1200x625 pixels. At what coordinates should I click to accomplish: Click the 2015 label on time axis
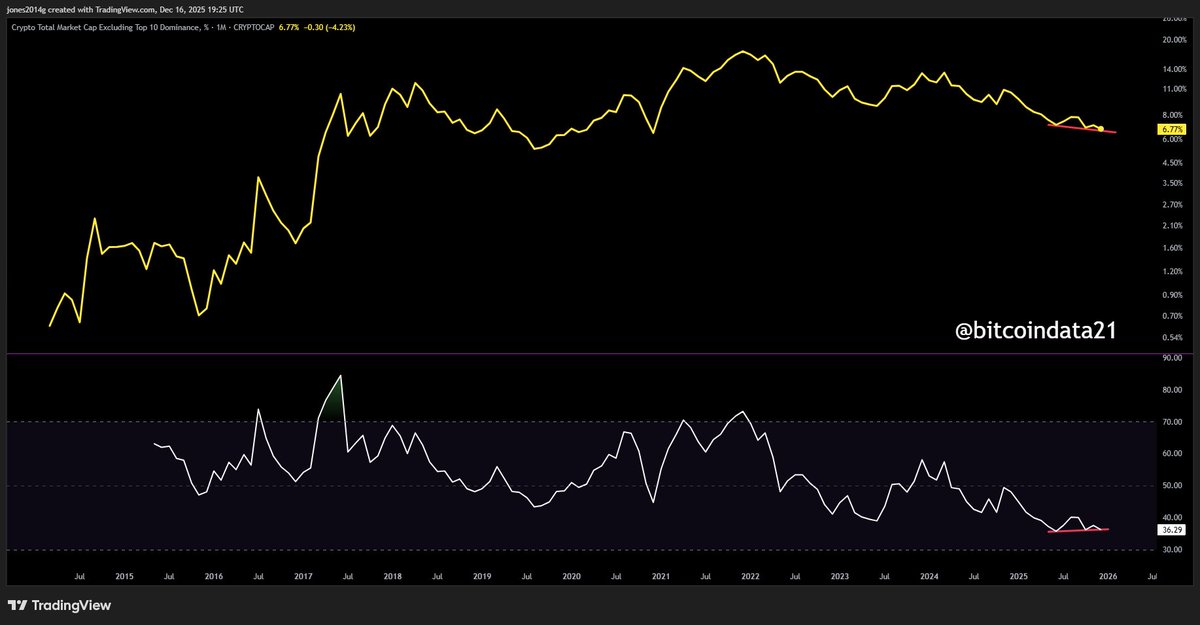[124, 577]
